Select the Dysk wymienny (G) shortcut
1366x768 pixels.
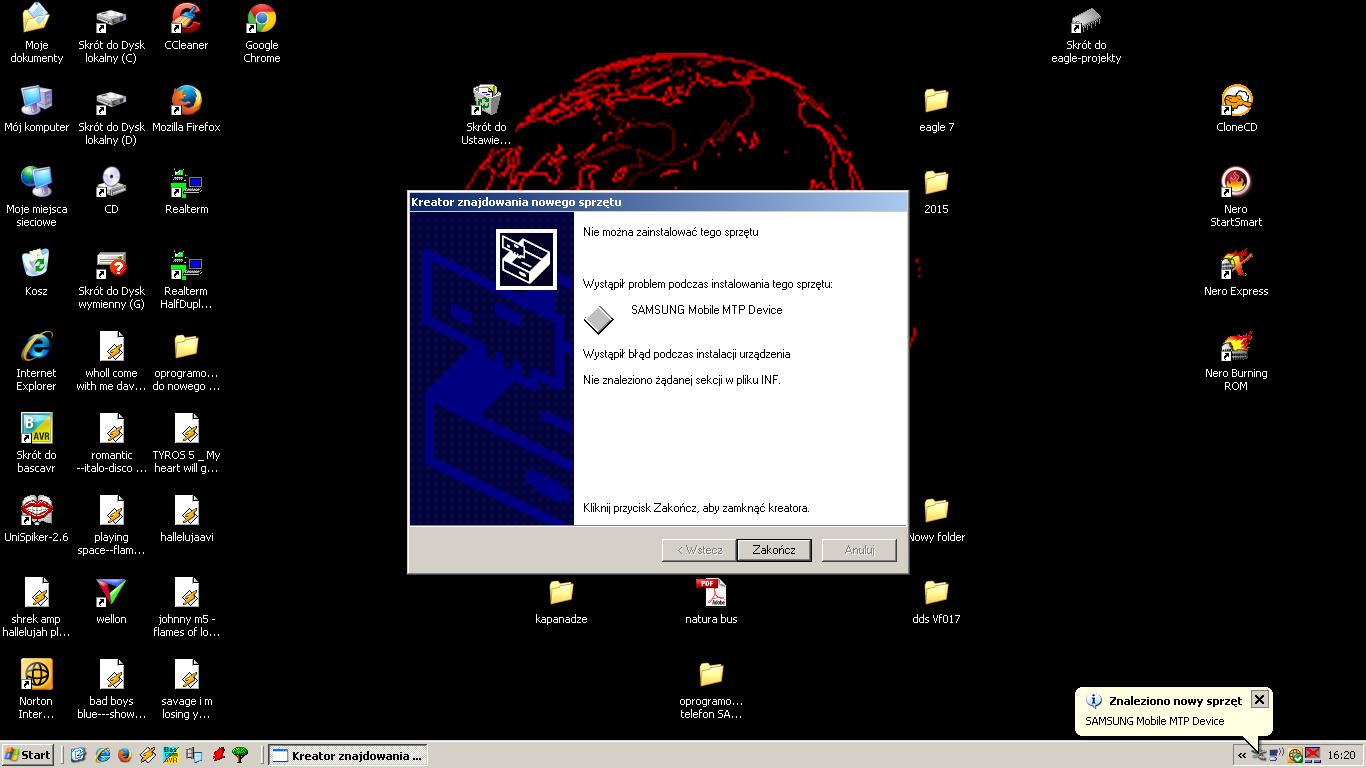(111, 279)
